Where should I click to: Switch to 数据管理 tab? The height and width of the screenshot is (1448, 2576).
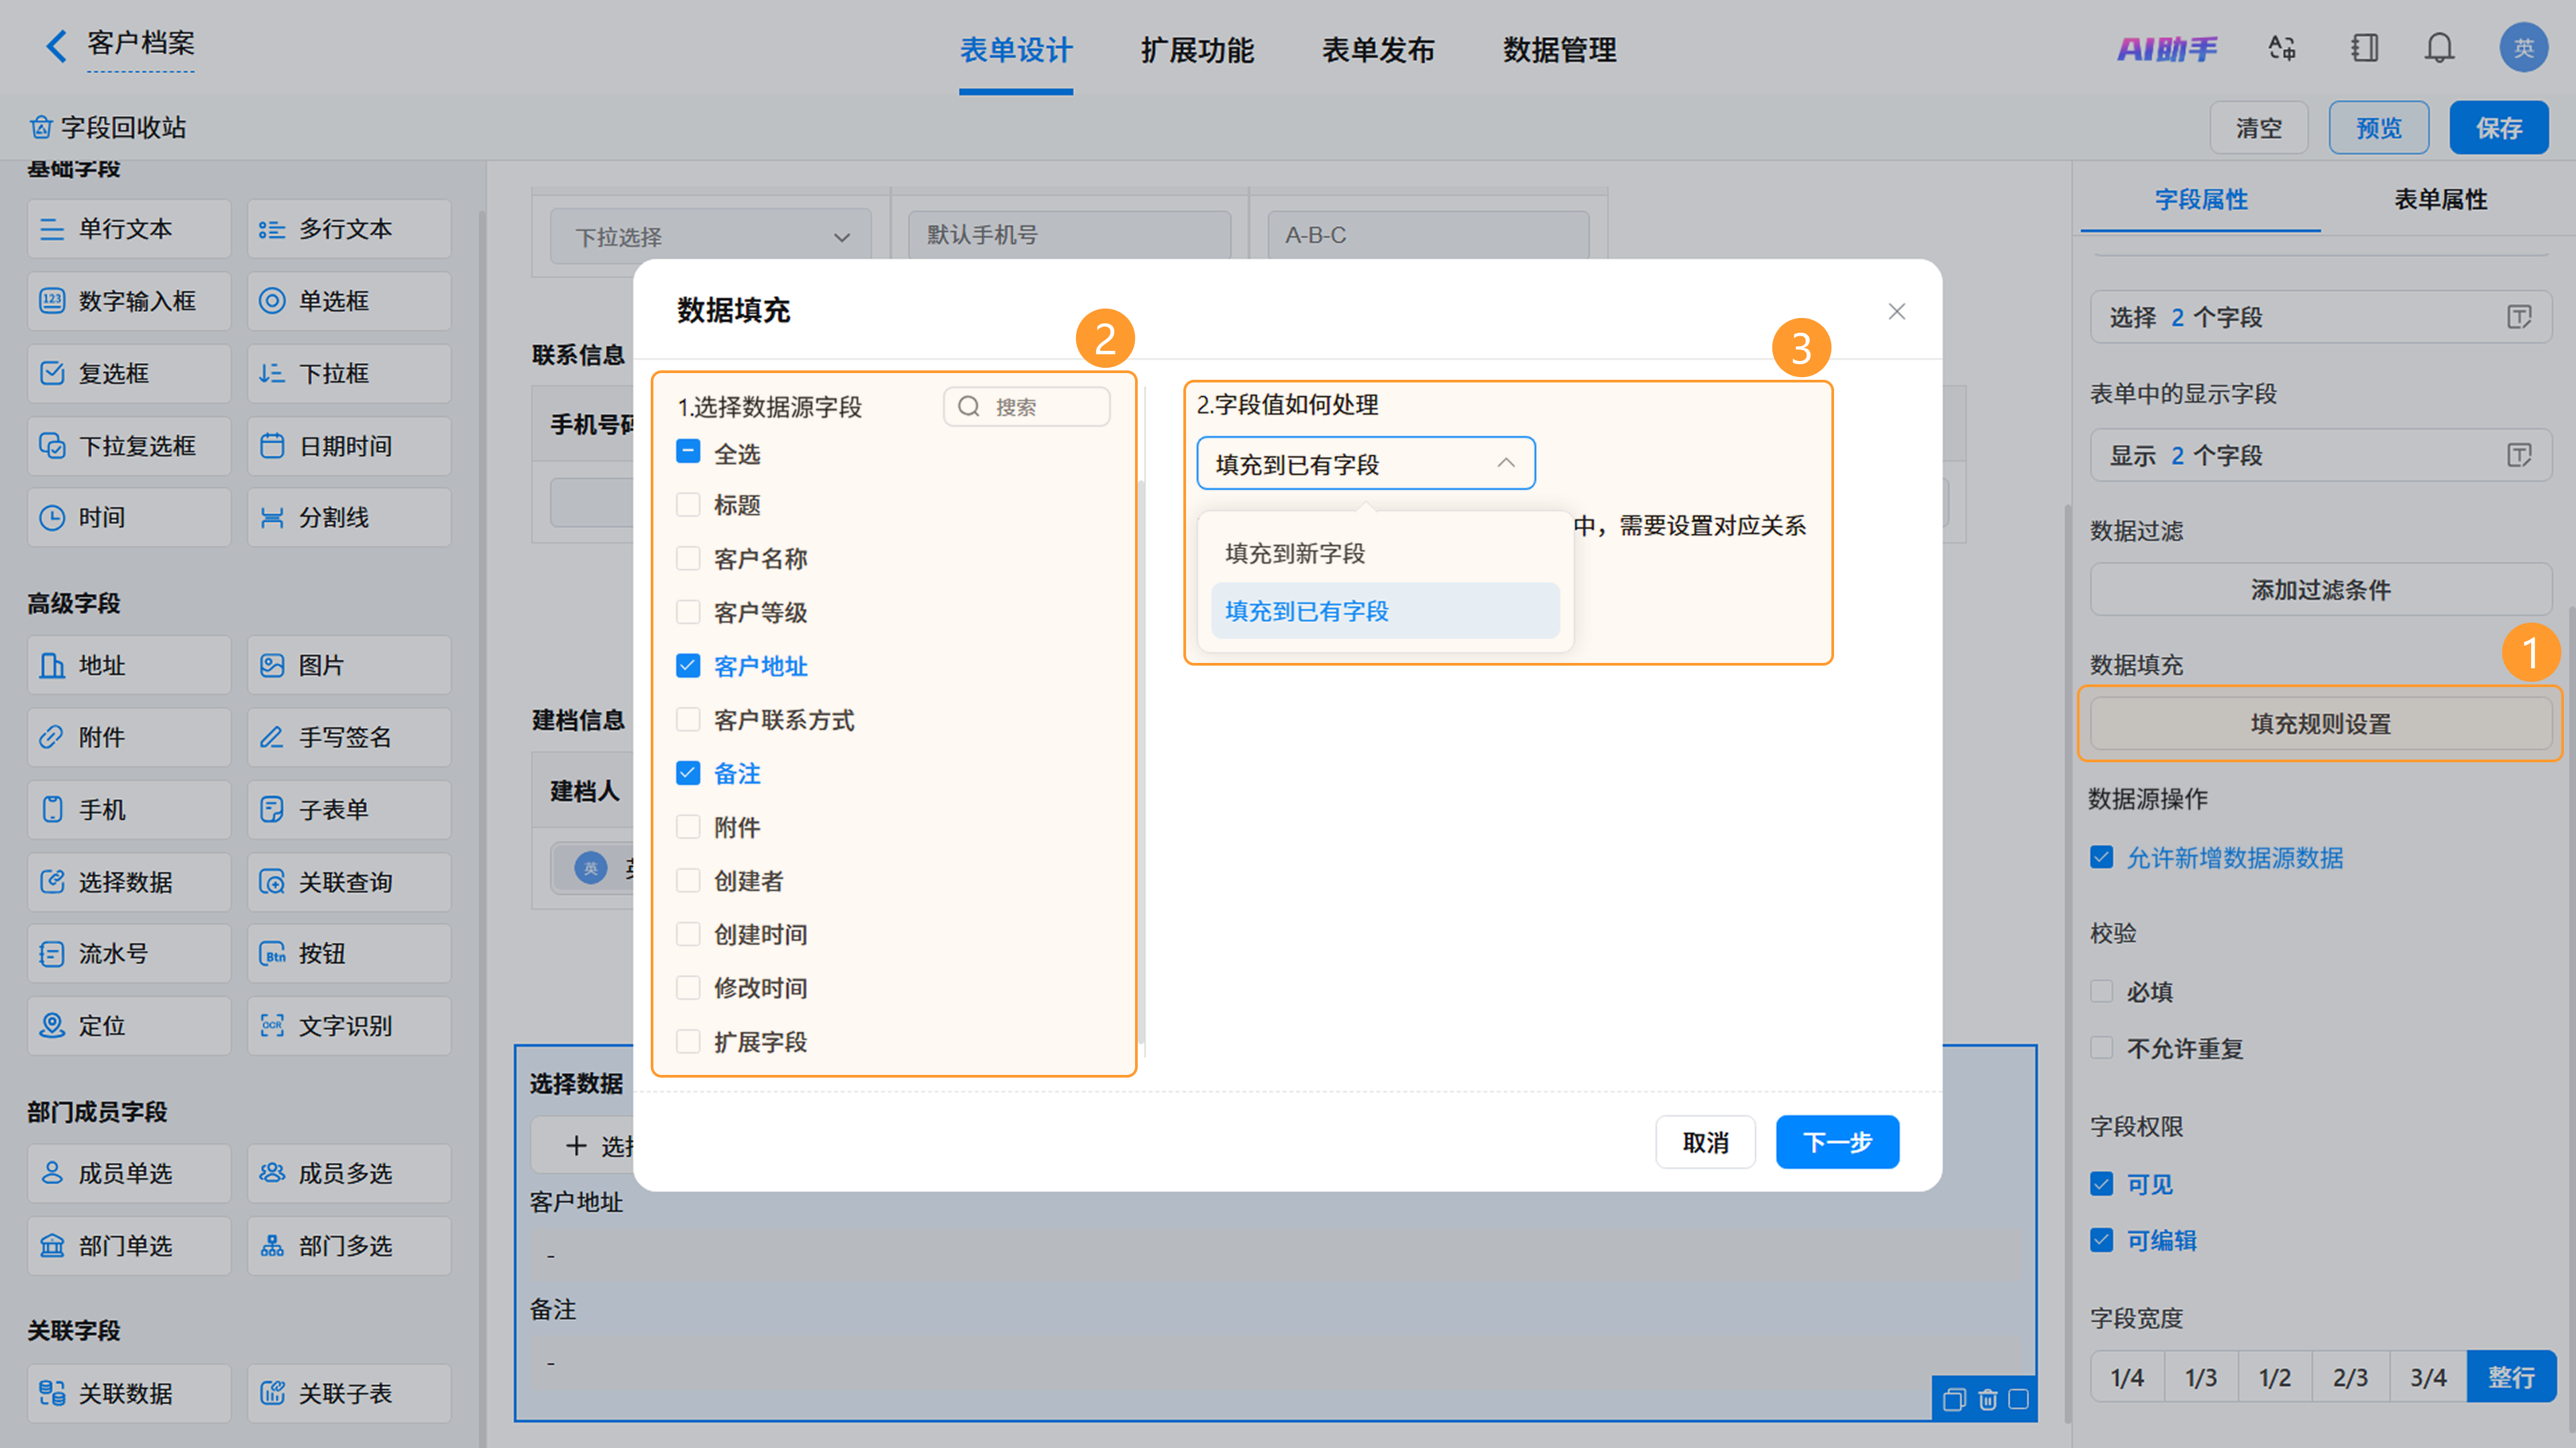[x=1559, y=50]
